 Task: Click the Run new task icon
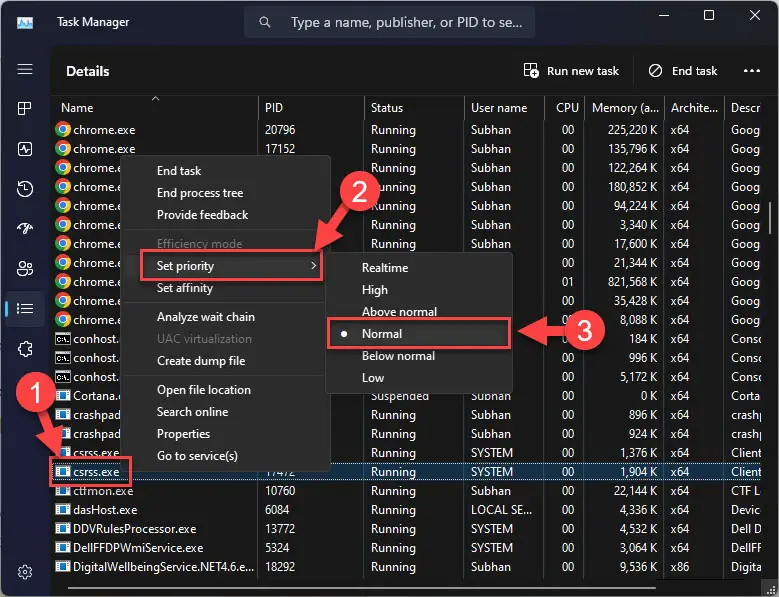(531, 71)
